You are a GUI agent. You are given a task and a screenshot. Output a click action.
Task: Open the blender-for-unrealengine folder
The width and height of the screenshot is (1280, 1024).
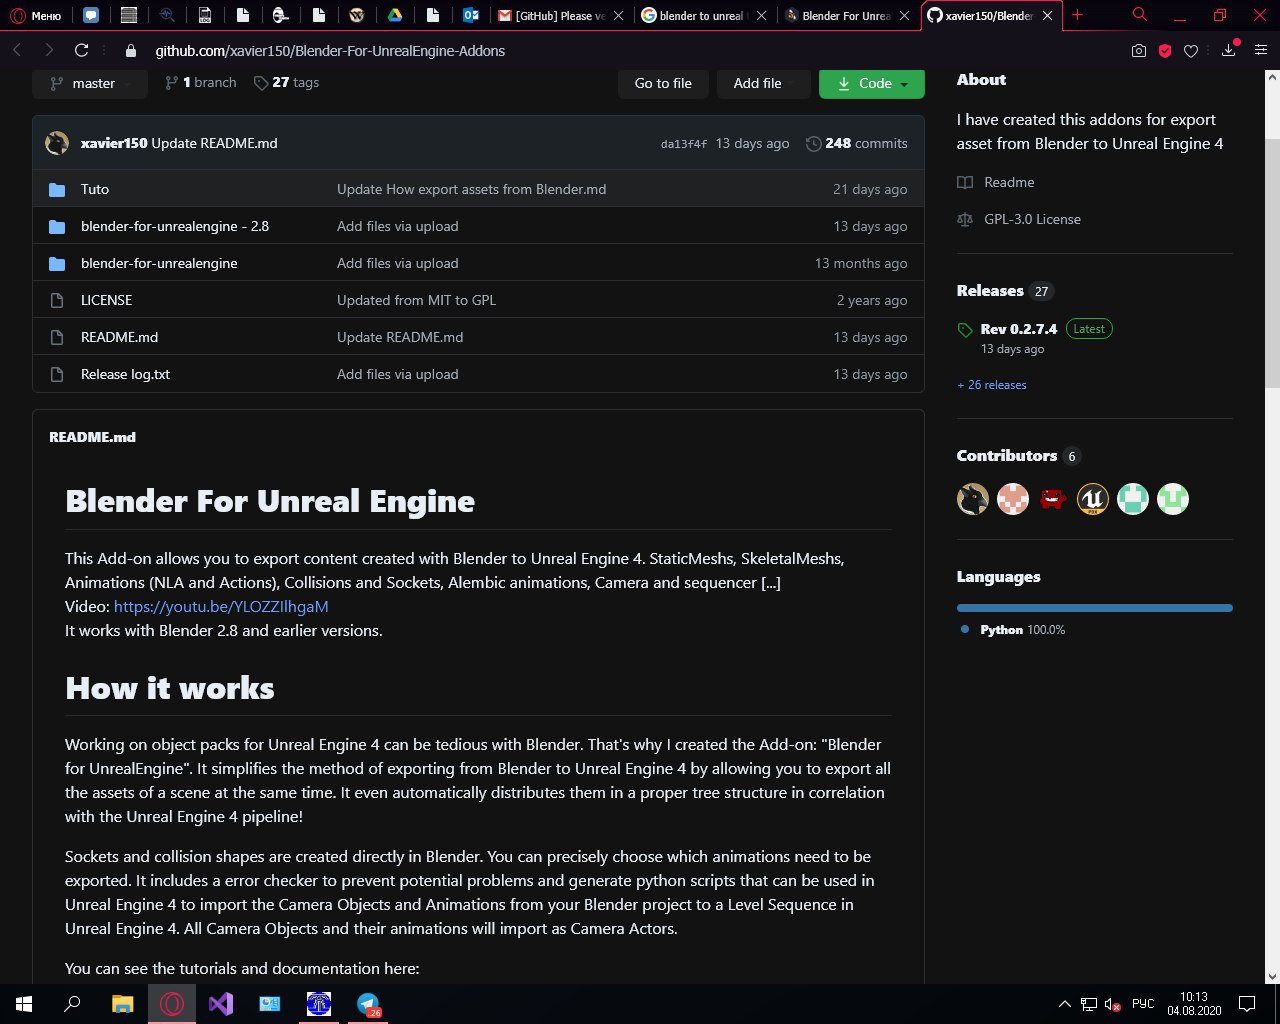pos(159,263)
